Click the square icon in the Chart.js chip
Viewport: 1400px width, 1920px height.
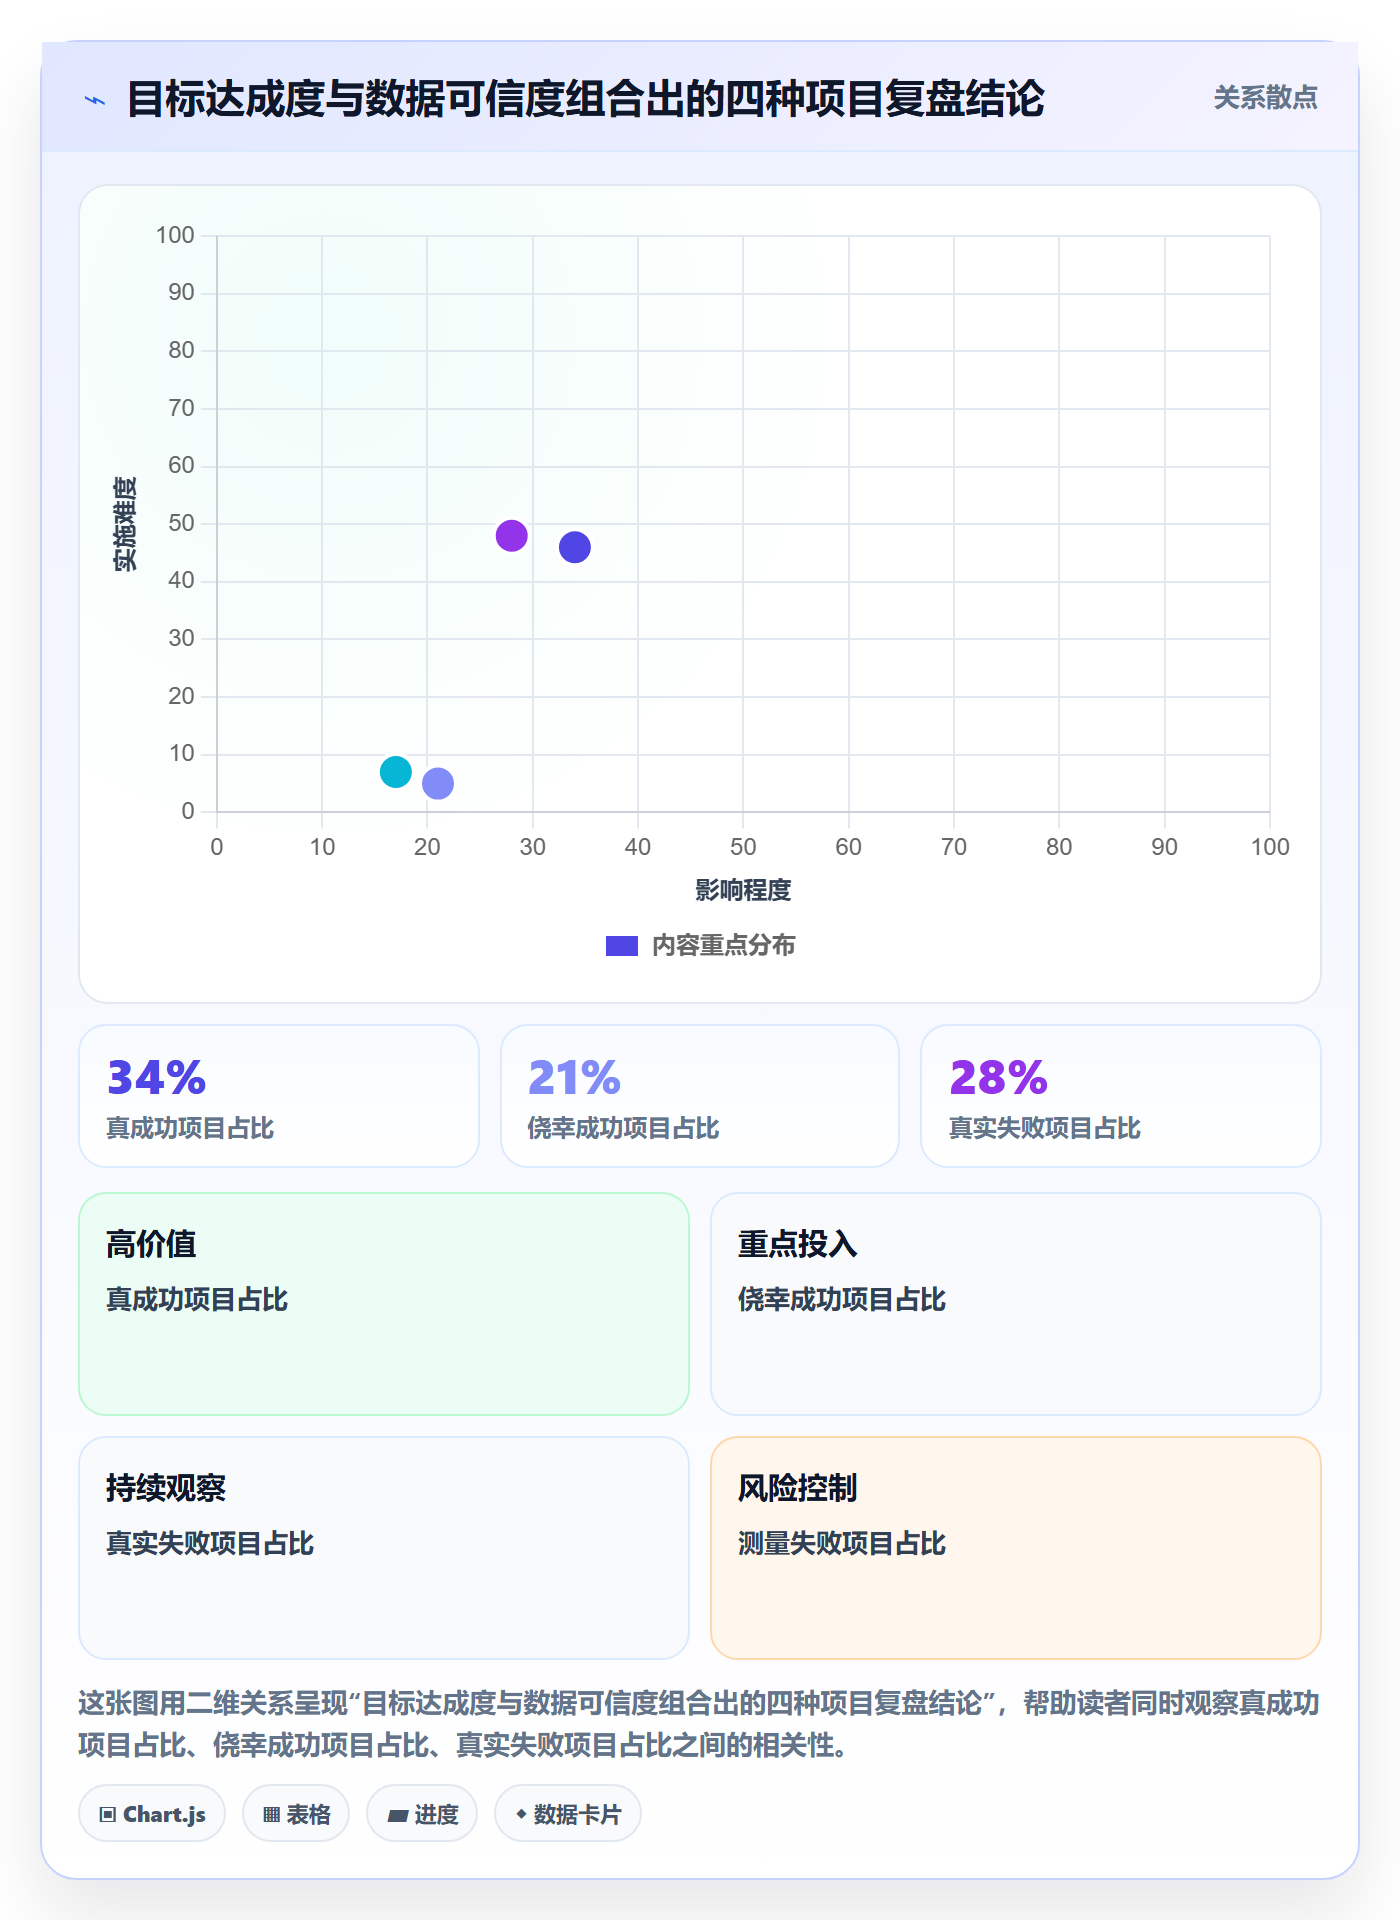click(x=108, y=1814)
